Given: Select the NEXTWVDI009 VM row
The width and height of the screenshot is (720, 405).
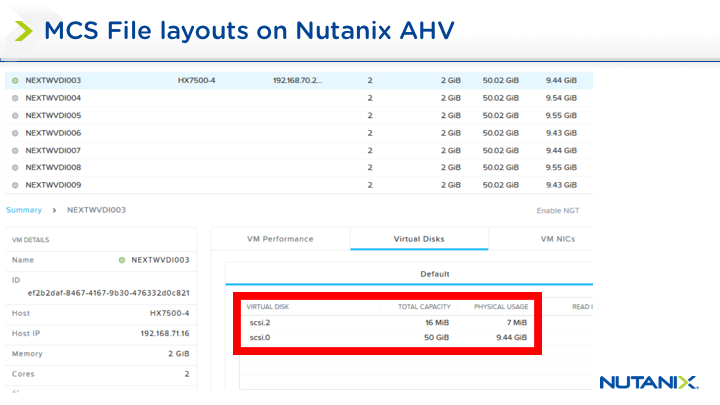Looking at the screenshot, I should pyautogui.click(x=299, y=185).
